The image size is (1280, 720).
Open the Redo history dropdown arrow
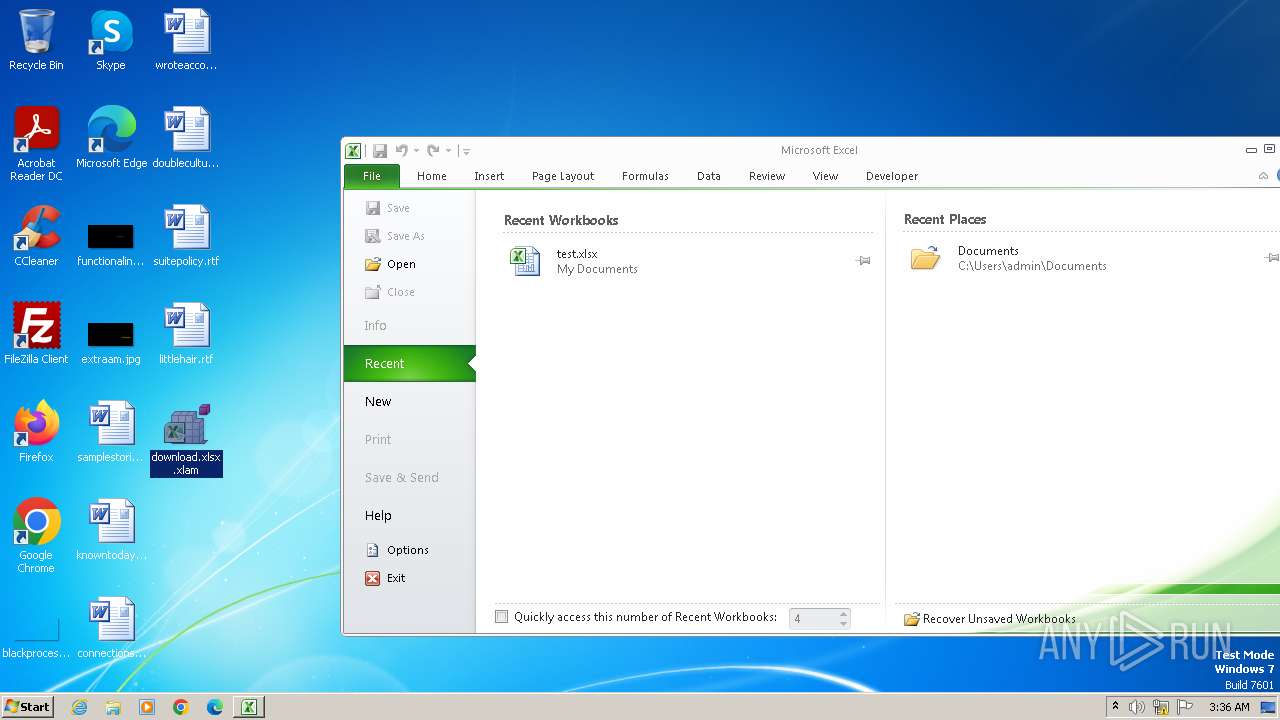click(x=448, y=151)
